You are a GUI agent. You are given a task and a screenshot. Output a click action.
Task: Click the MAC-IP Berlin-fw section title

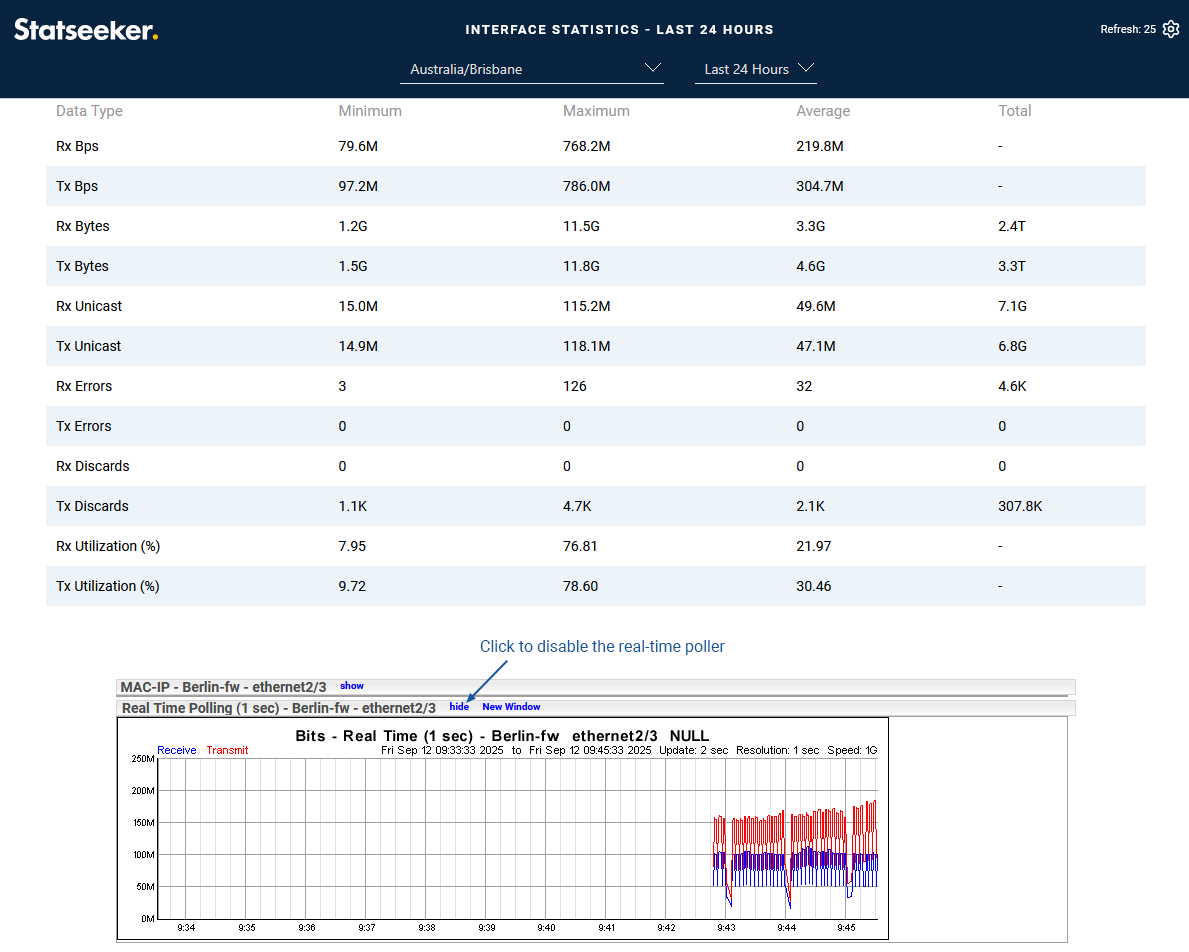[x=223, y=687]
